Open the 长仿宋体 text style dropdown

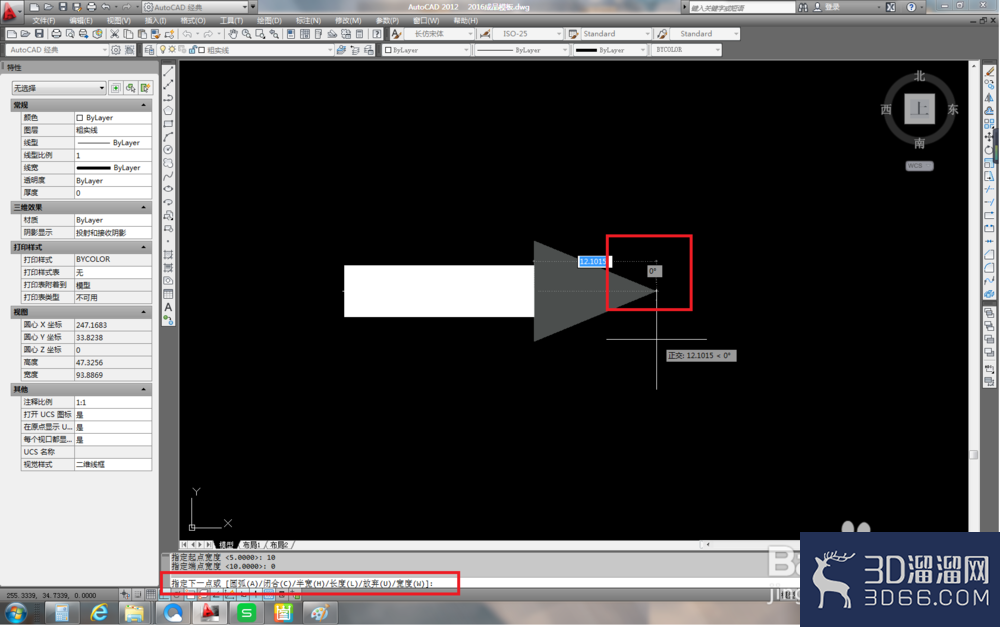coord(440,34)
